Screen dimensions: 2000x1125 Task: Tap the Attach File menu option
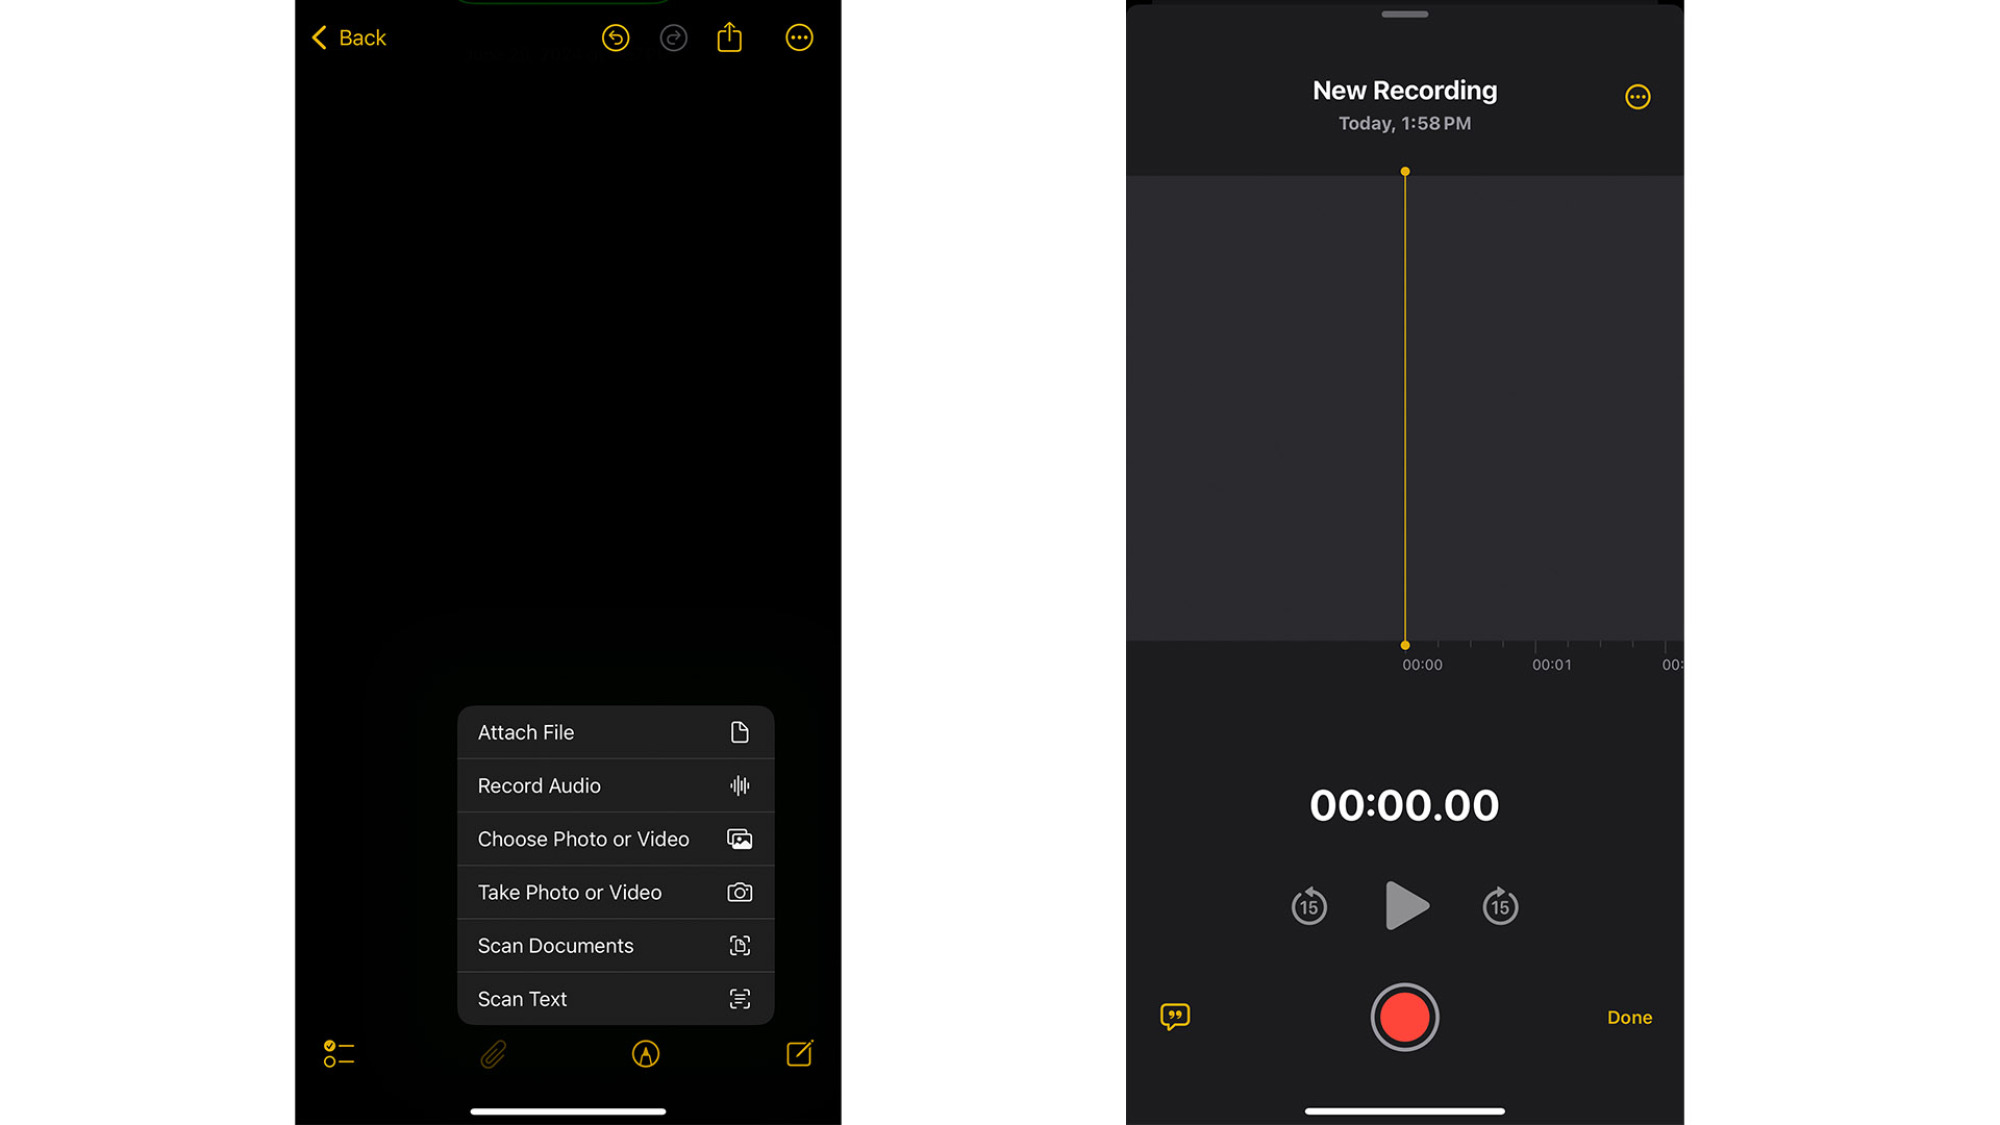pos(614,731)
